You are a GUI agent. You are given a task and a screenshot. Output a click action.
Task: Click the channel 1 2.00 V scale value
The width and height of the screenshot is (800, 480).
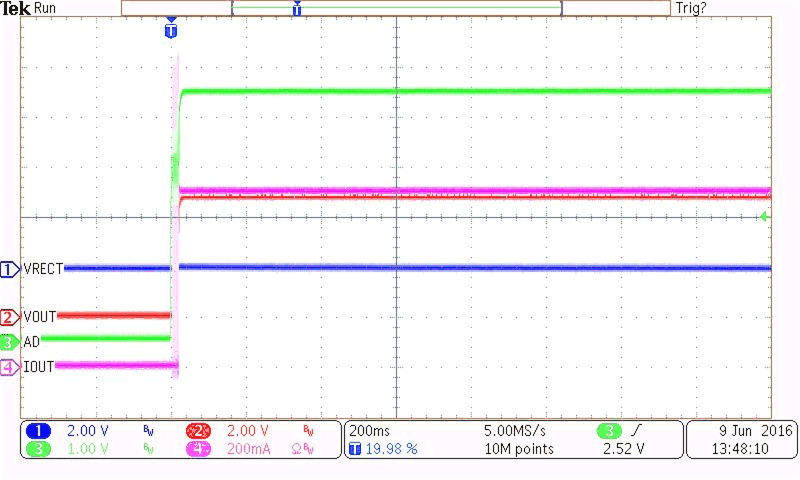click(88, 431)
